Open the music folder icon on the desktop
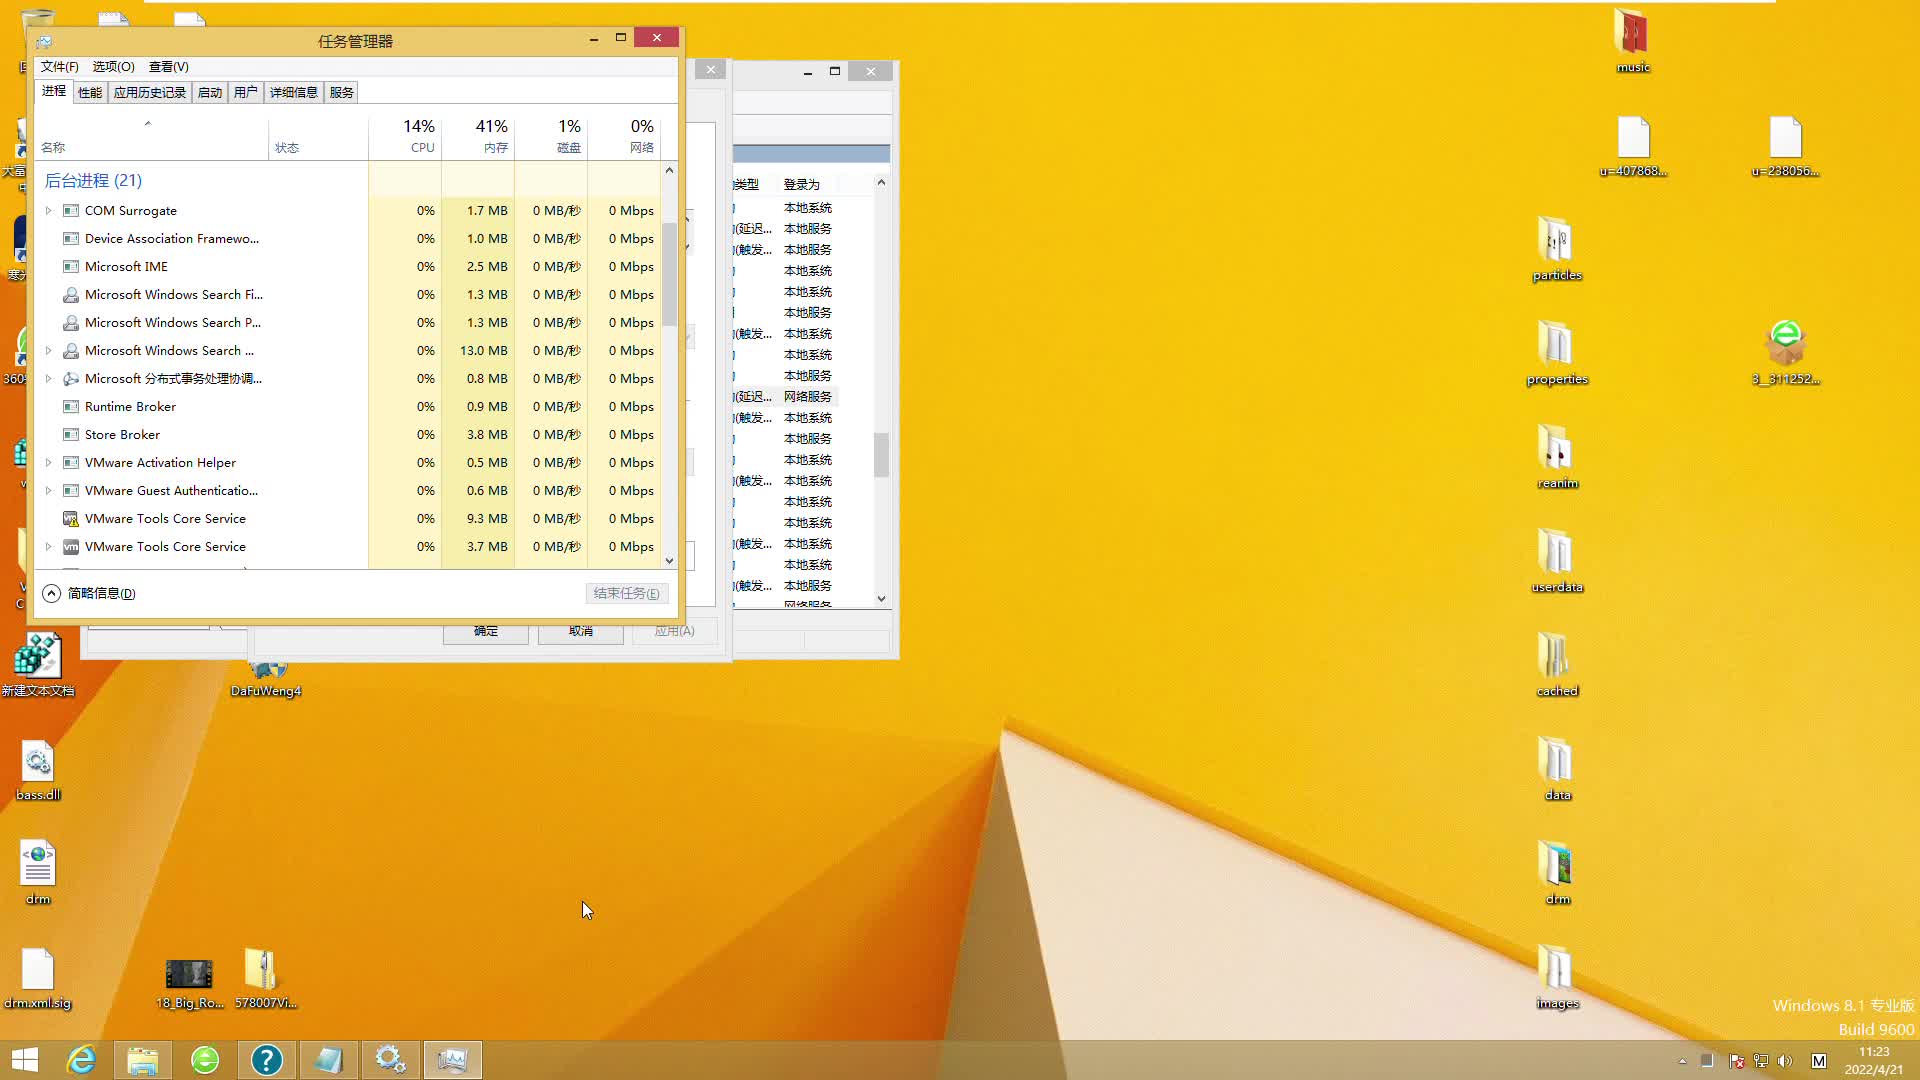1920x1080 pixels. pos(1632,35)
